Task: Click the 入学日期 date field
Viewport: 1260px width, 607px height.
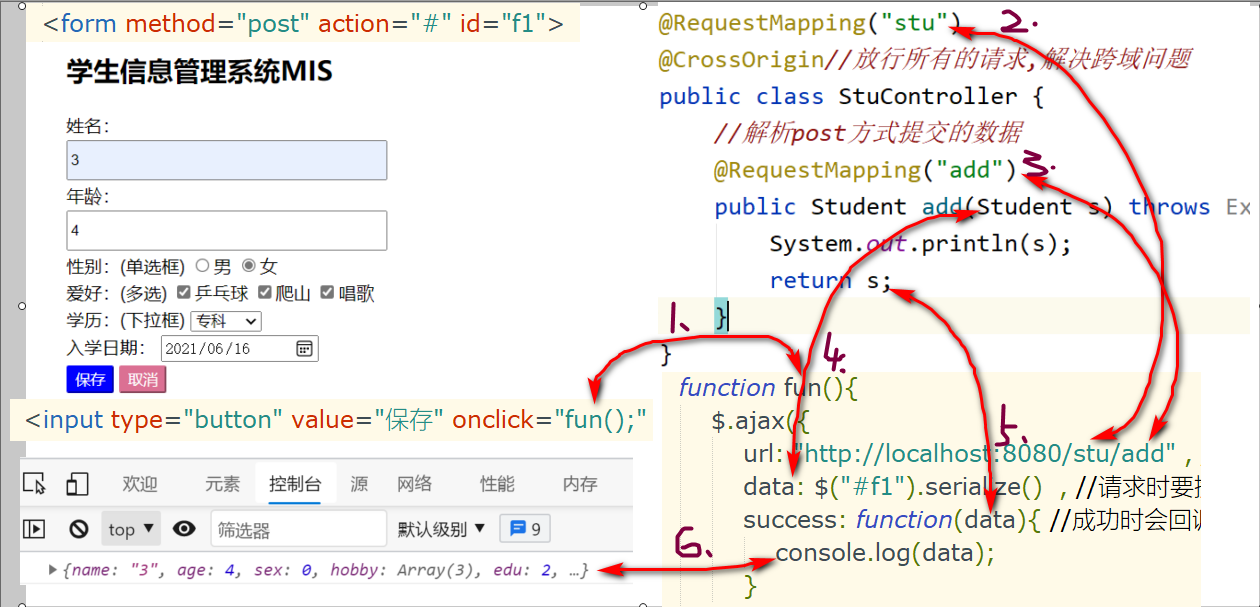Action: [240, 348]
